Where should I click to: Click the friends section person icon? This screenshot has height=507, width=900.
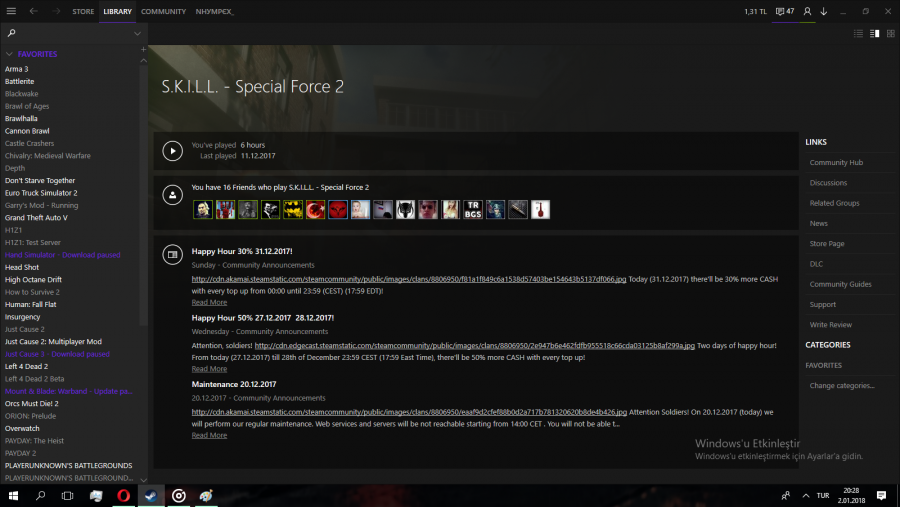[172, 195]
